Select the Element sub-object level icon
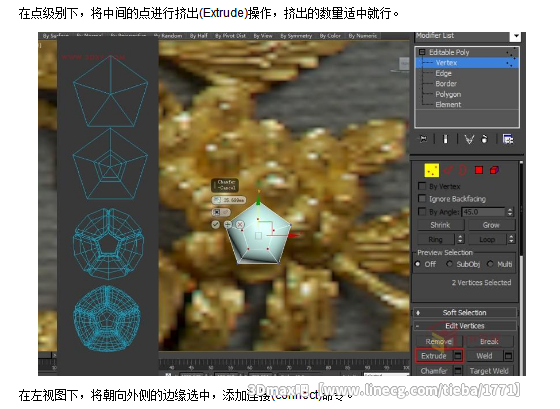The image size is (560, 409). 494,170
